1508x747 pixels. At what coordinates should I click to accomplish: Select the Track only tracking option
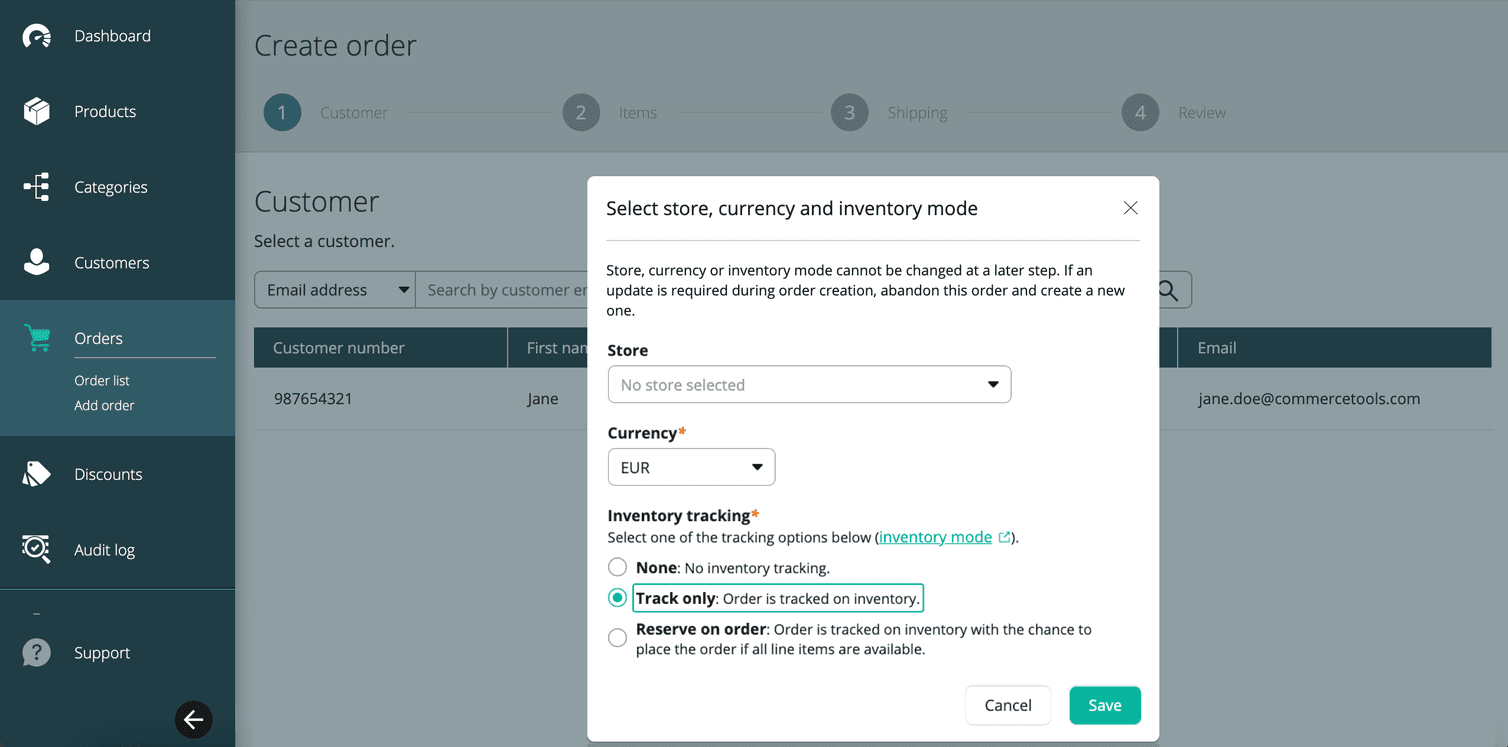click(617, 597)
